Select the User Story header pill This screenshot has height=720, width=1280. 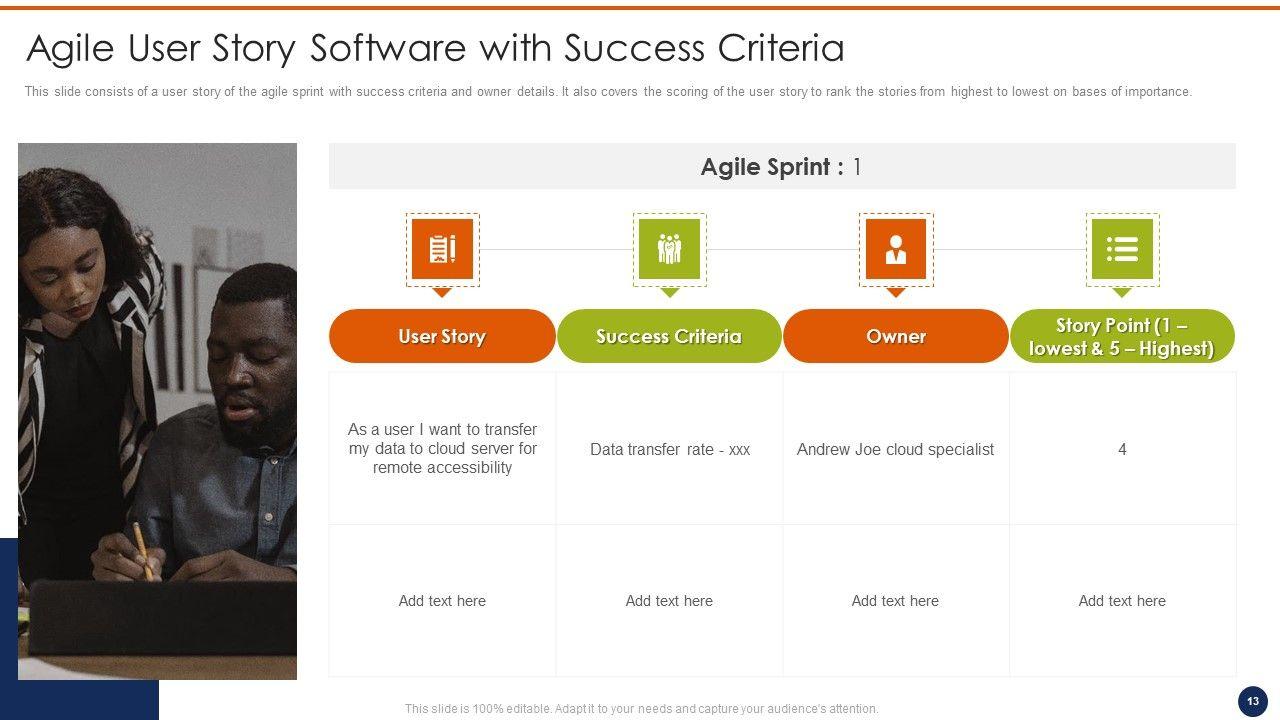pos(442,336)
